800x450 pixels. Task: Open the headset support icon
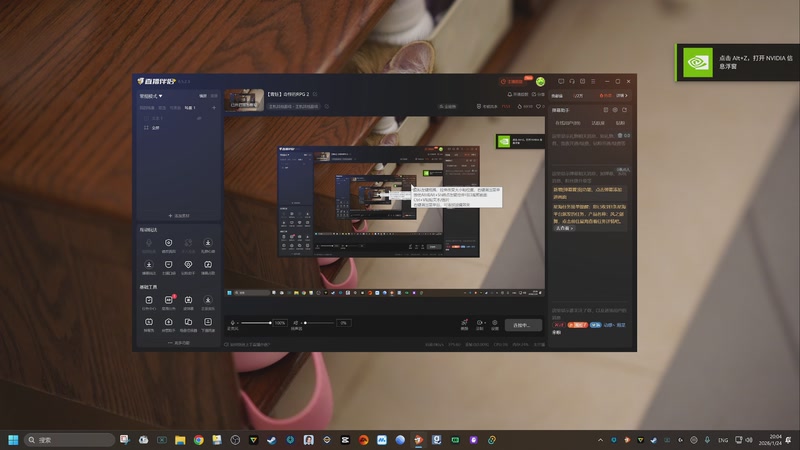pyautogui.click(x=571, y=82)
